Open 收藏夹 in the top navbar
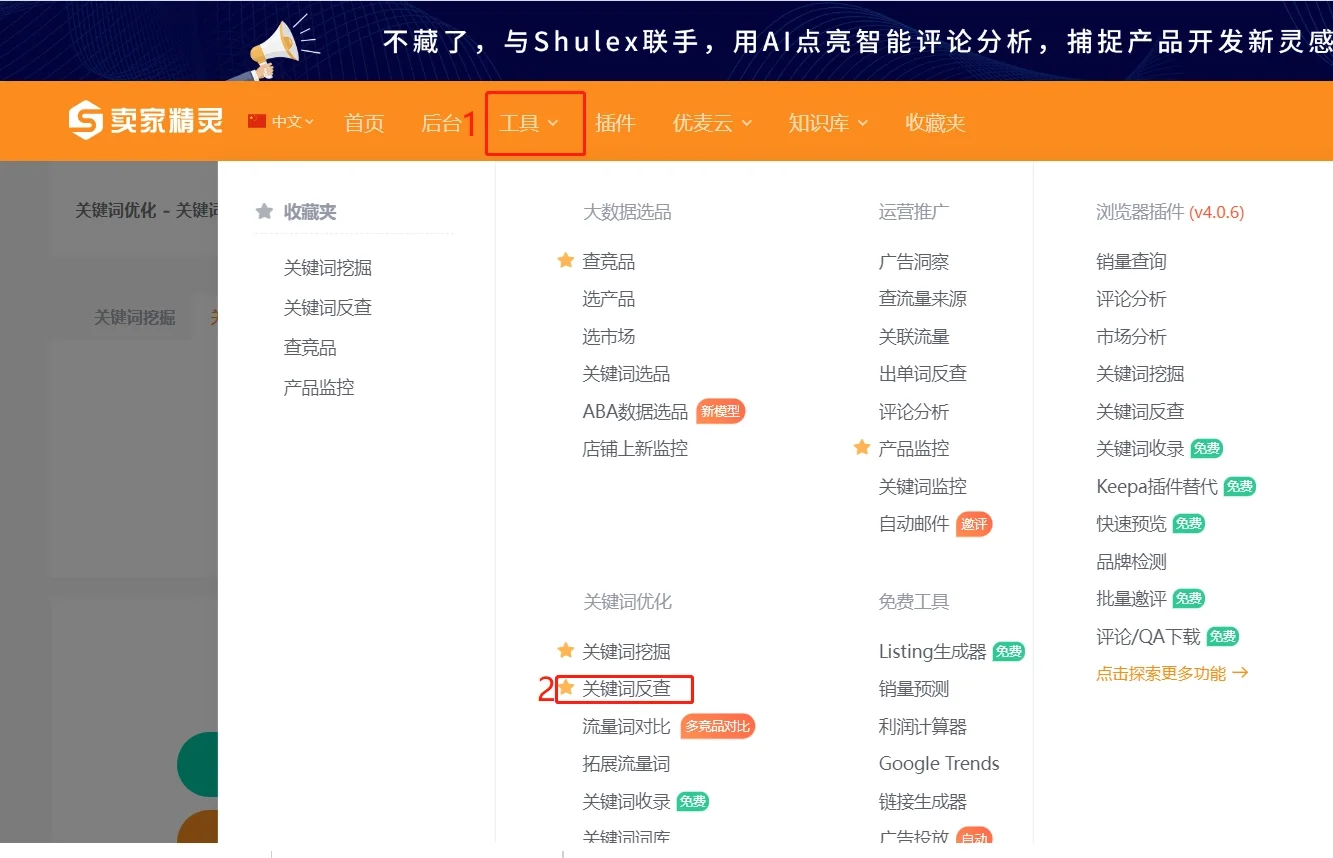The height and width of the screenshot is (858, 1333). tap(935, 123)
